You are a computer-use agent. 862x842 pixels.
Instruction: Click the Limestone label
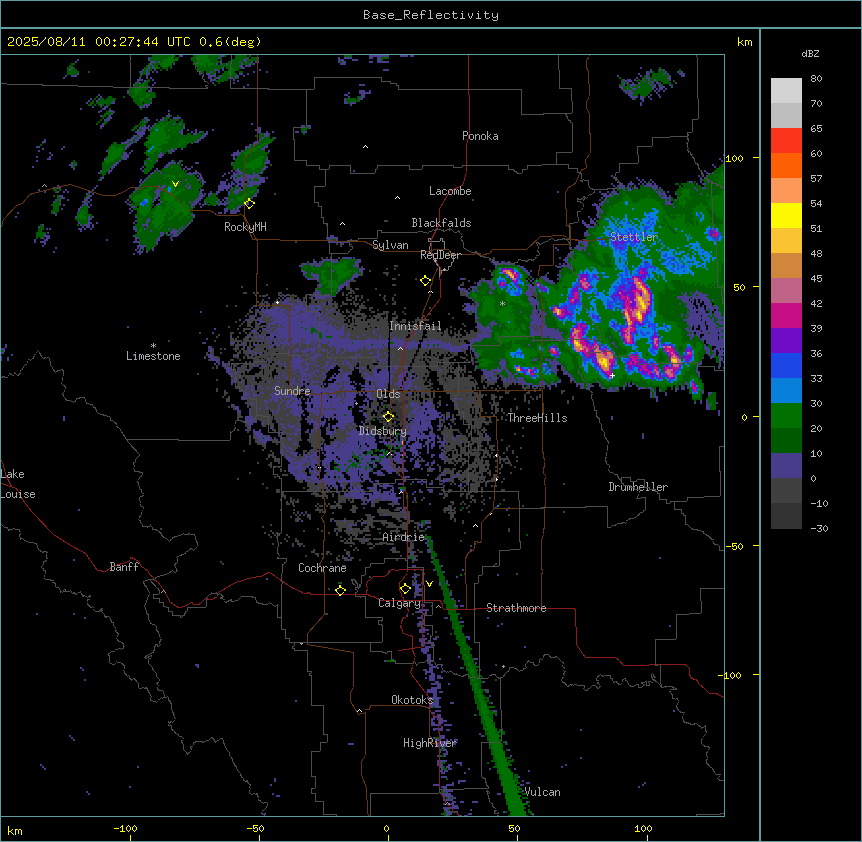point(153,356)
